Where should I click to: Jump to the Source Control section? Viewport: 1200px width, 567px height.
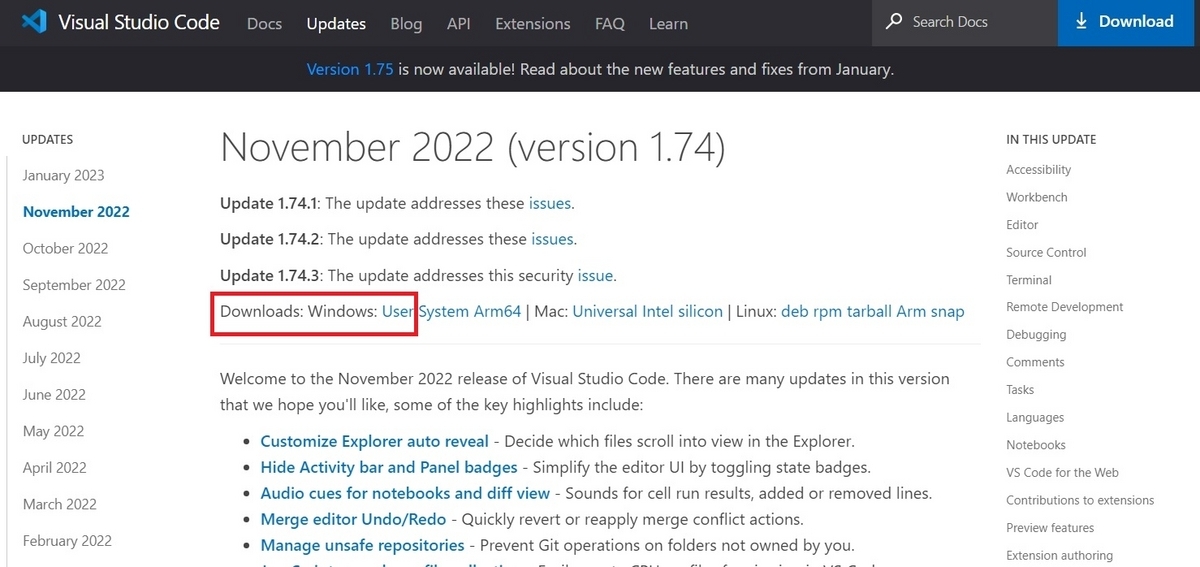click(x=1046, y=252)
